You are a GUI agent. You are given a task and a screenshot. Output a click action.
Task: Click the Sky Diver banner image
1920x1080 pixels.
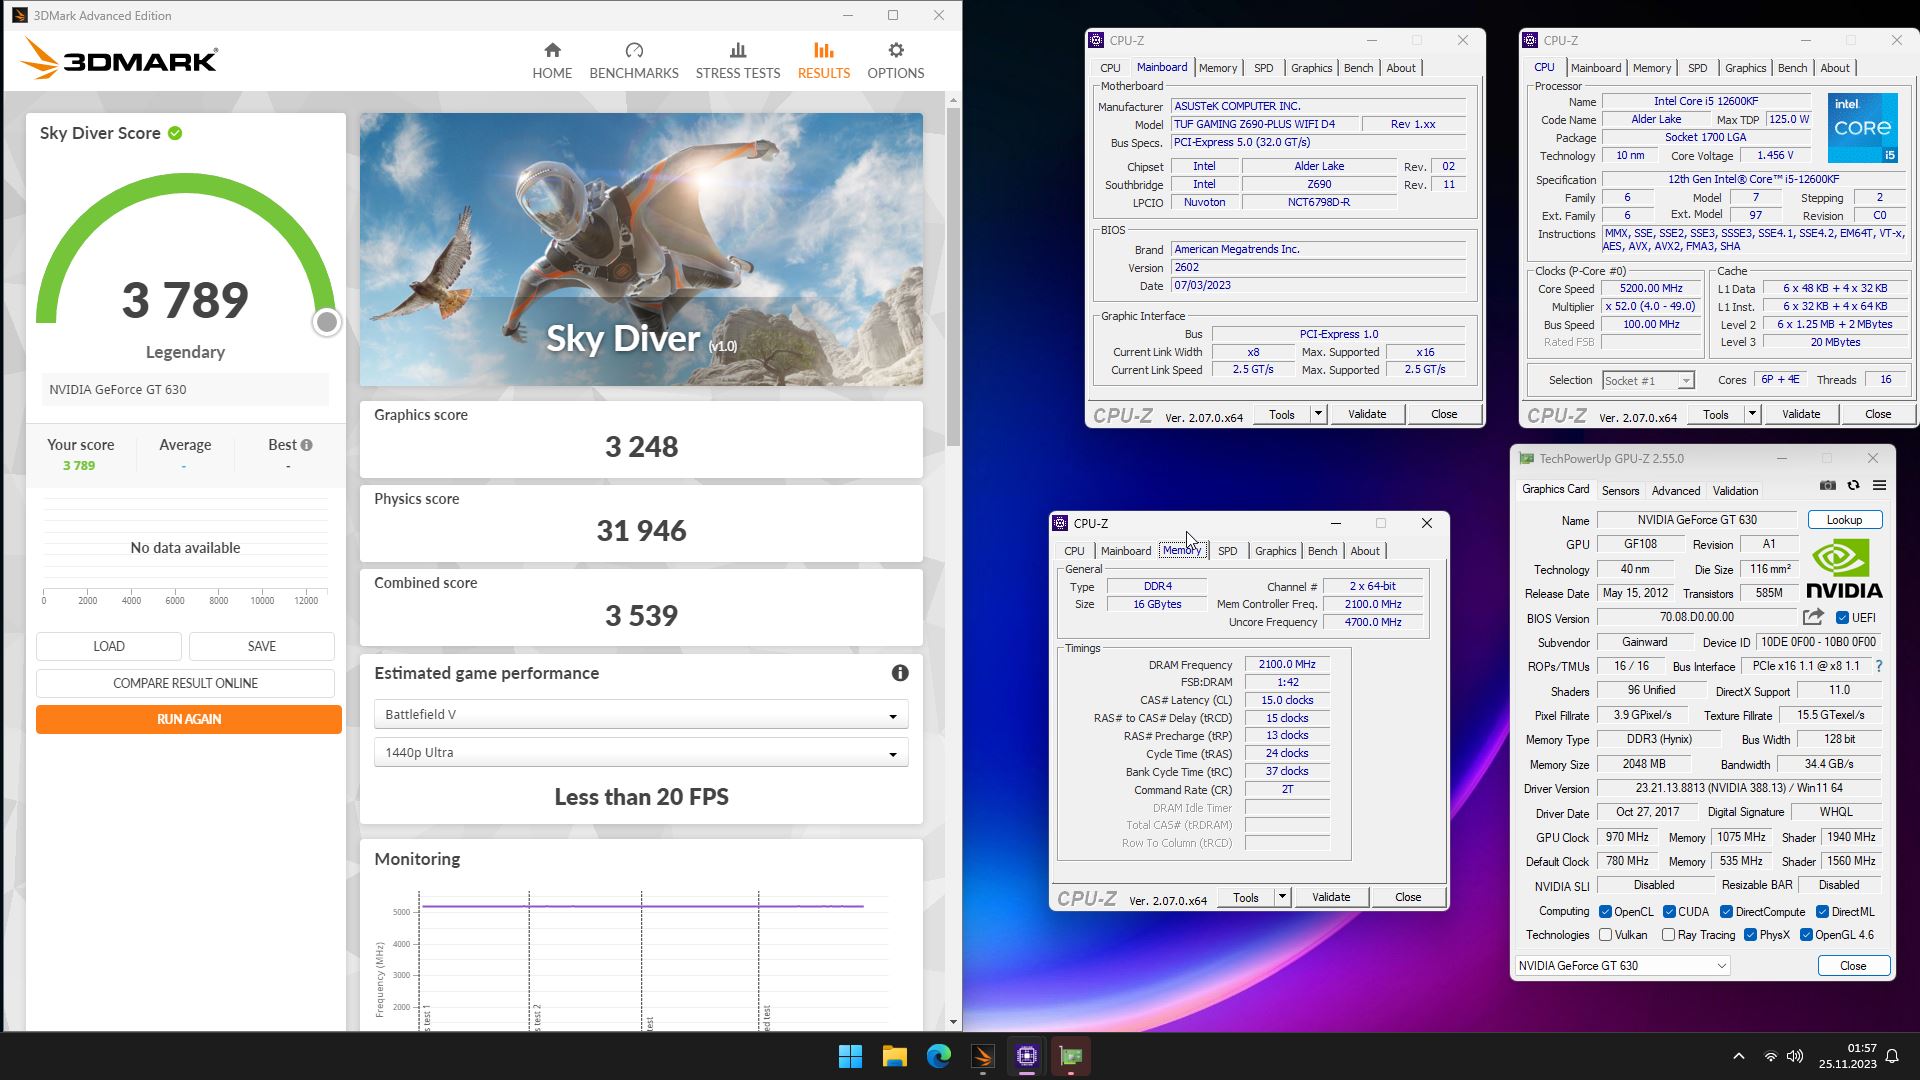click(x=641, y=249)
